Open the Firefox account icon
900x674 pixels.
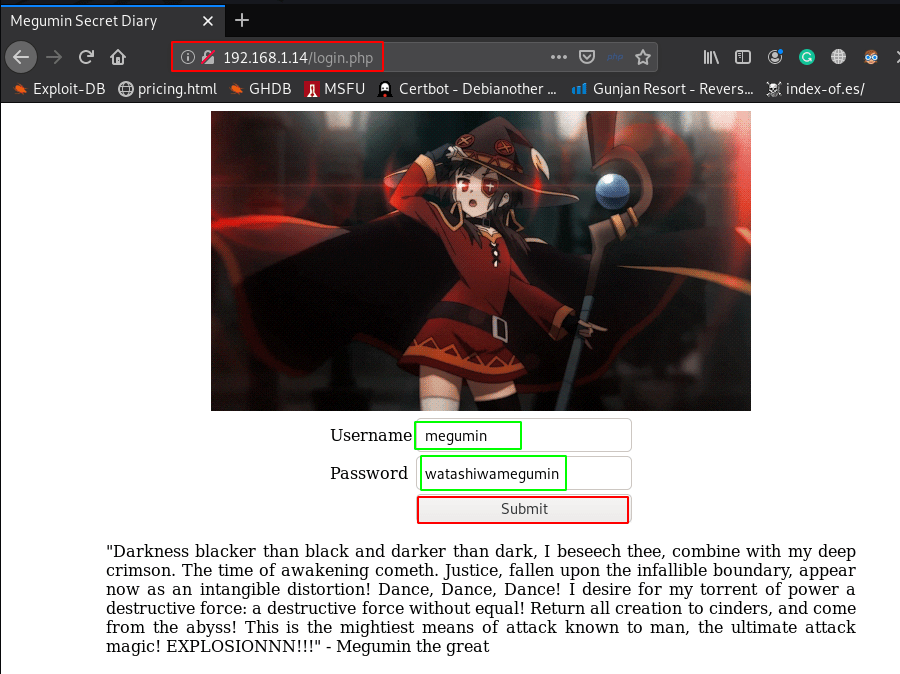tap(775, 57)
